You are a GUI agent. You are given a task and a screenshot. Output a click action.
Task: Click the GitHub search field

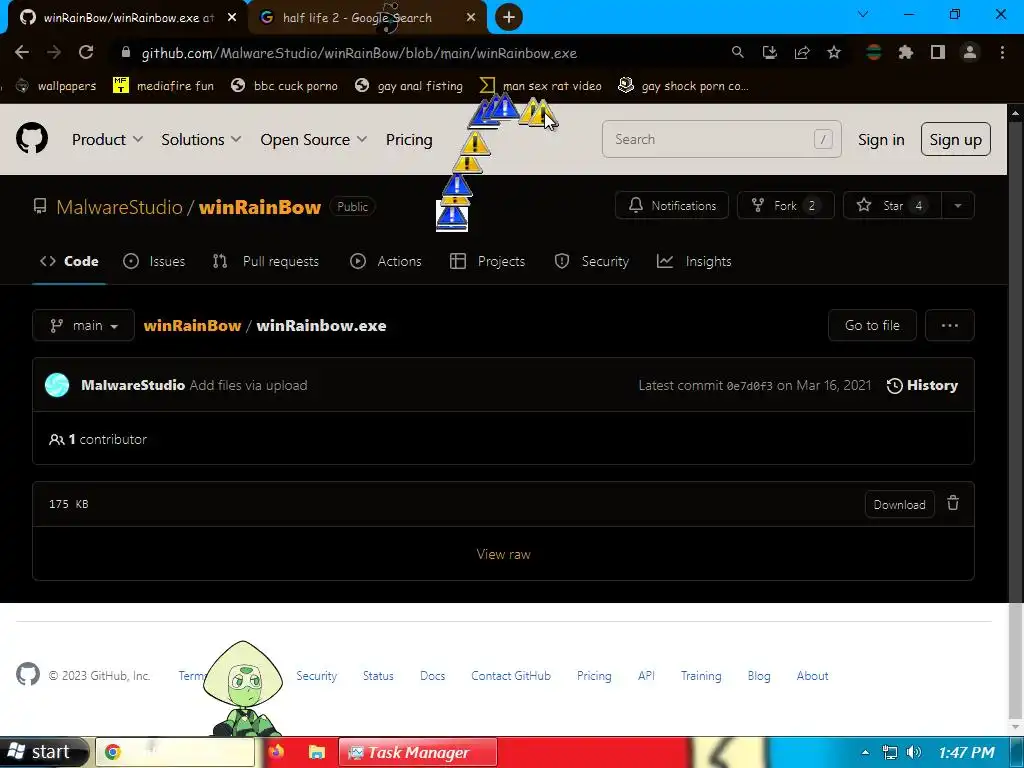pos(722,139)
